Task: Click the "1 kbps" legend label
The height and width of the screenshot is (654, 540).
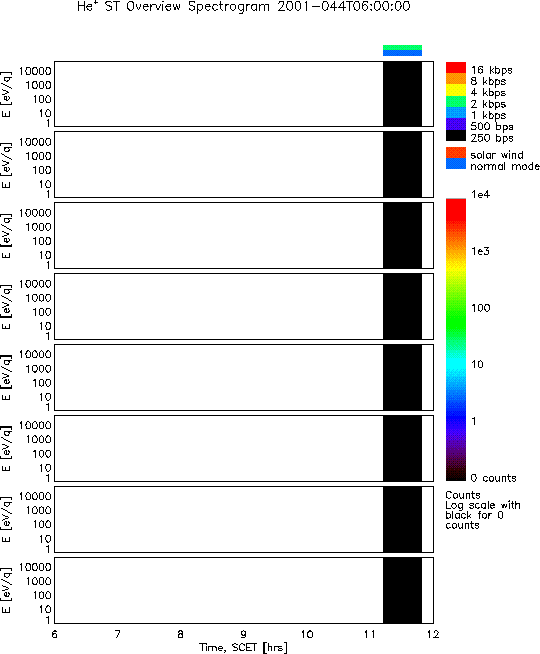Action: point(488,115)
